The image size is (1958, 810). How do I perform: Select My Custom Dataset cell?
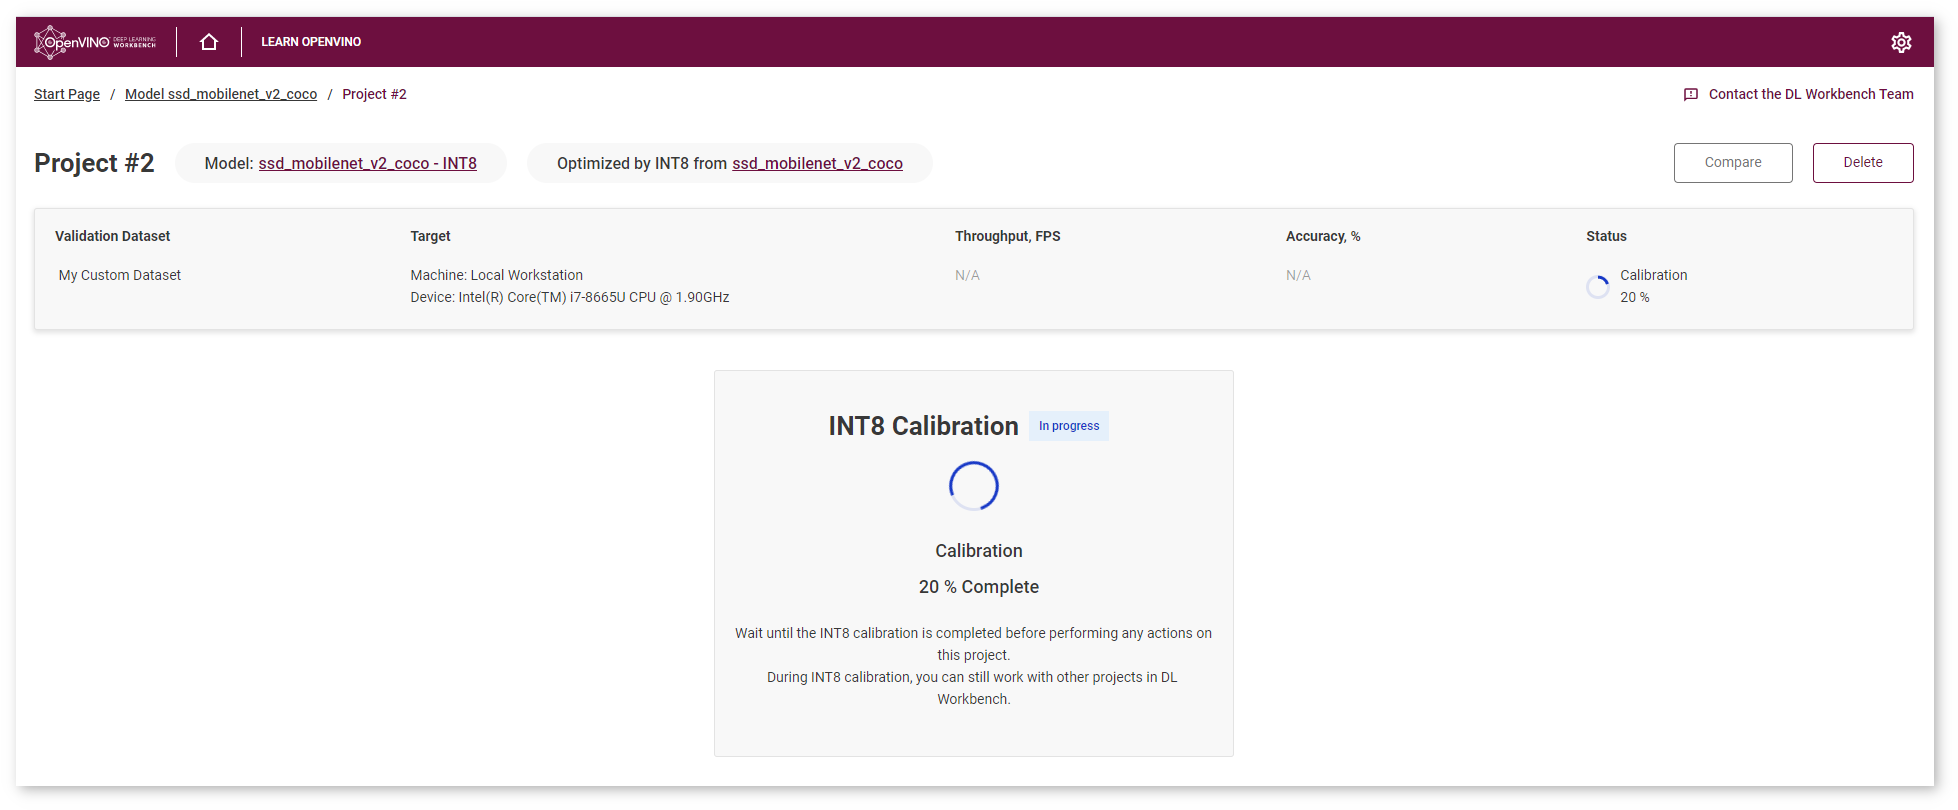pyautogui.click(x=120, y=275)
